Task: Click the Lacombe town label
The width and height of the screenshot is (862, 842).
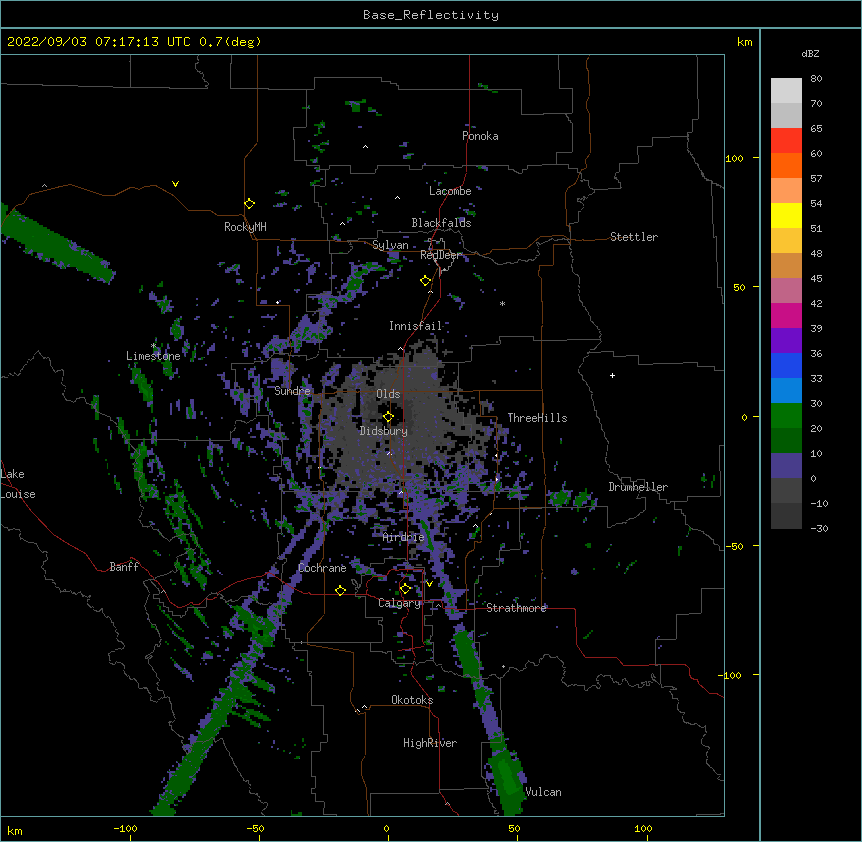Action: (450, 191)
